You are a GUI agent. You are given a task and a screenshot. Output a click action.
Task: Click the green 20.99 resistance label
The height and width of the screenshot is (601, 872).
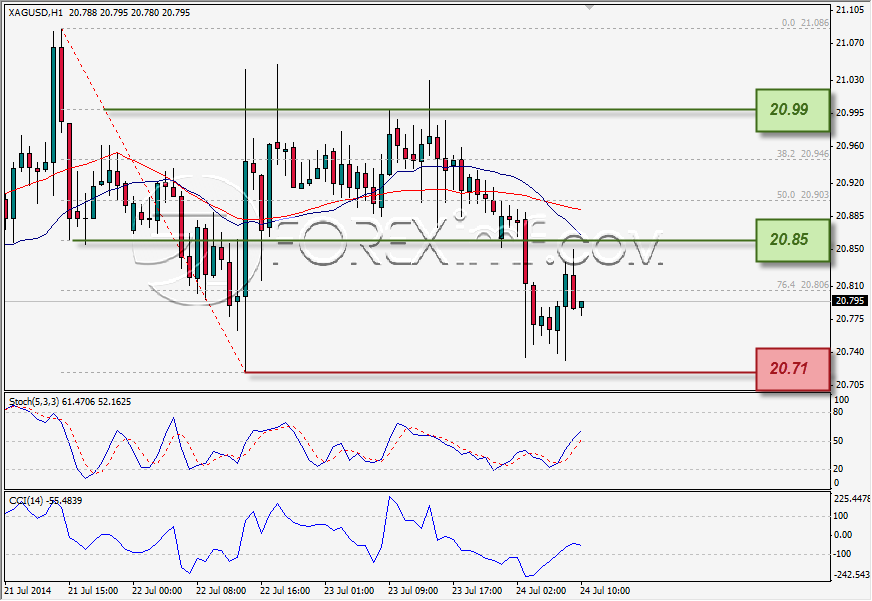click(x=792, y=110)
